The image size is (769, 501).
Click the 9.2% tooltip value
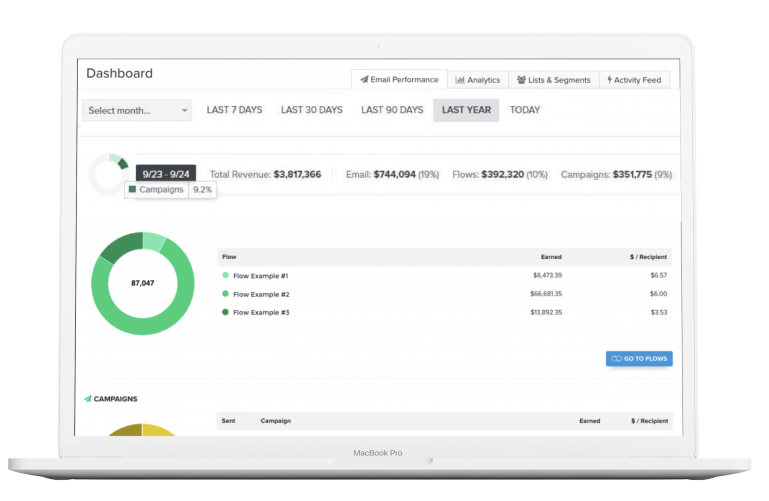coord(203,190)
